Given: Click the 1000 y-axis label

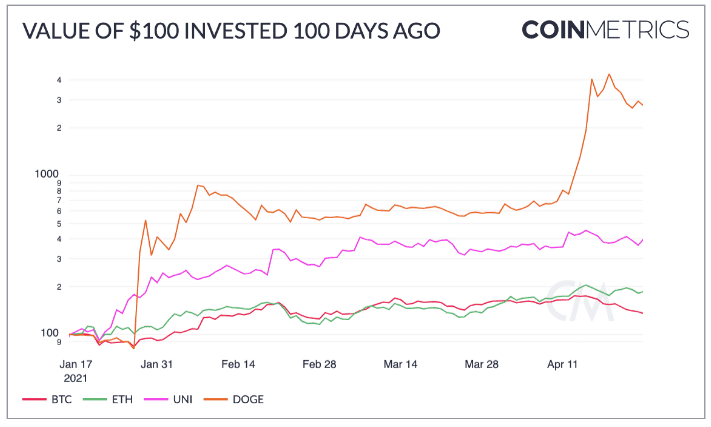Looking at the screenshot, I should coord(47,174).
